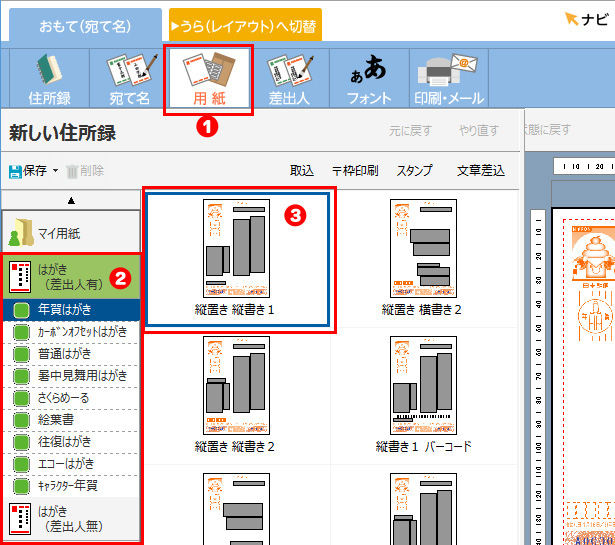Open 取込 import

click(302, 171)
